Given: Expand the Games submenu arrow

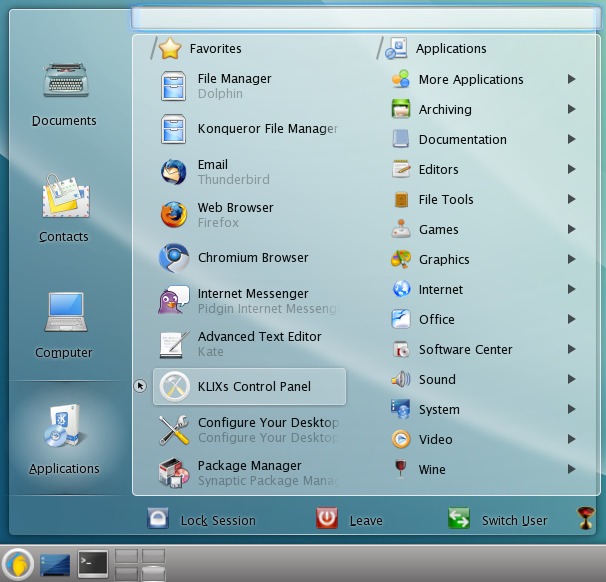Looking at the screenshot, I should [571, 229].
